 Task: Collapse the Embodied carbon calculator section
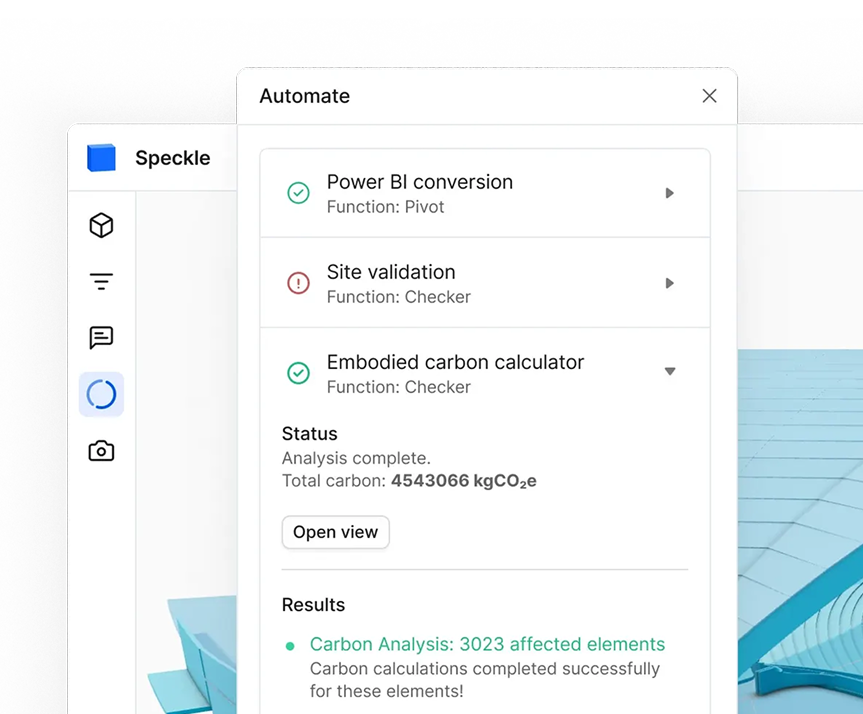[x=670, y=372]
